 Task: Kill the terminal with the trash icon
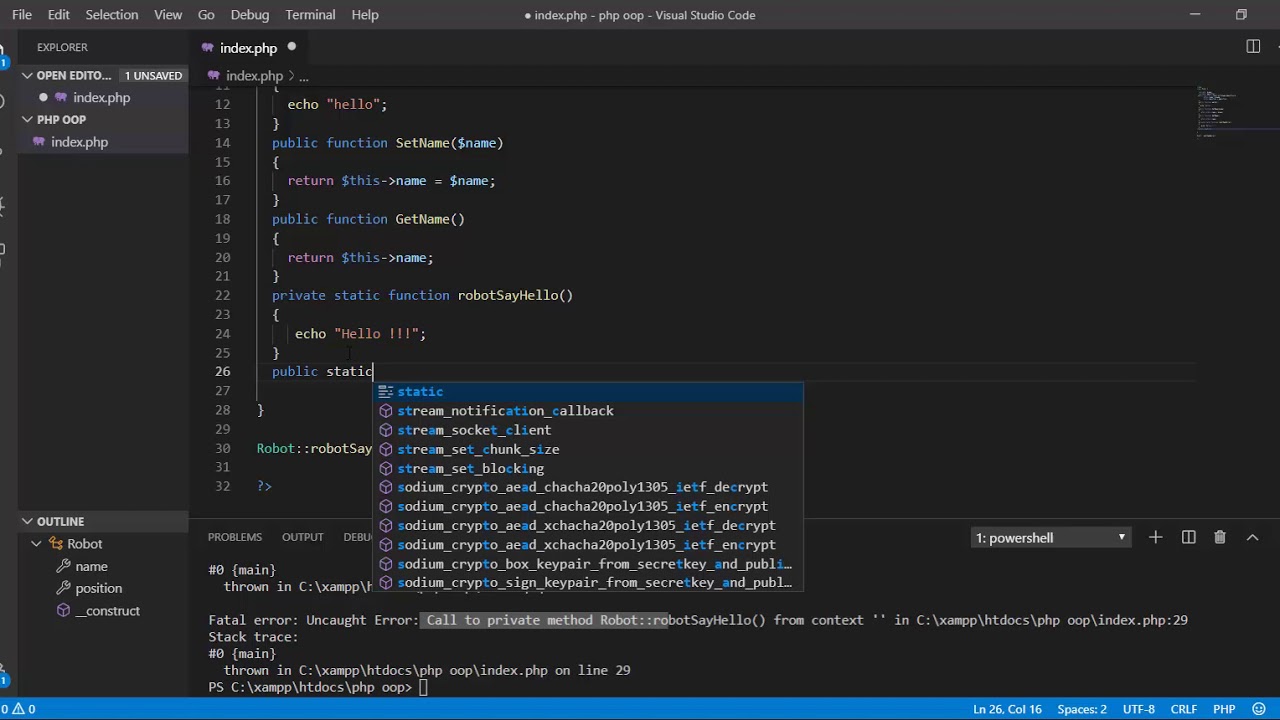tap(1220, 537)
